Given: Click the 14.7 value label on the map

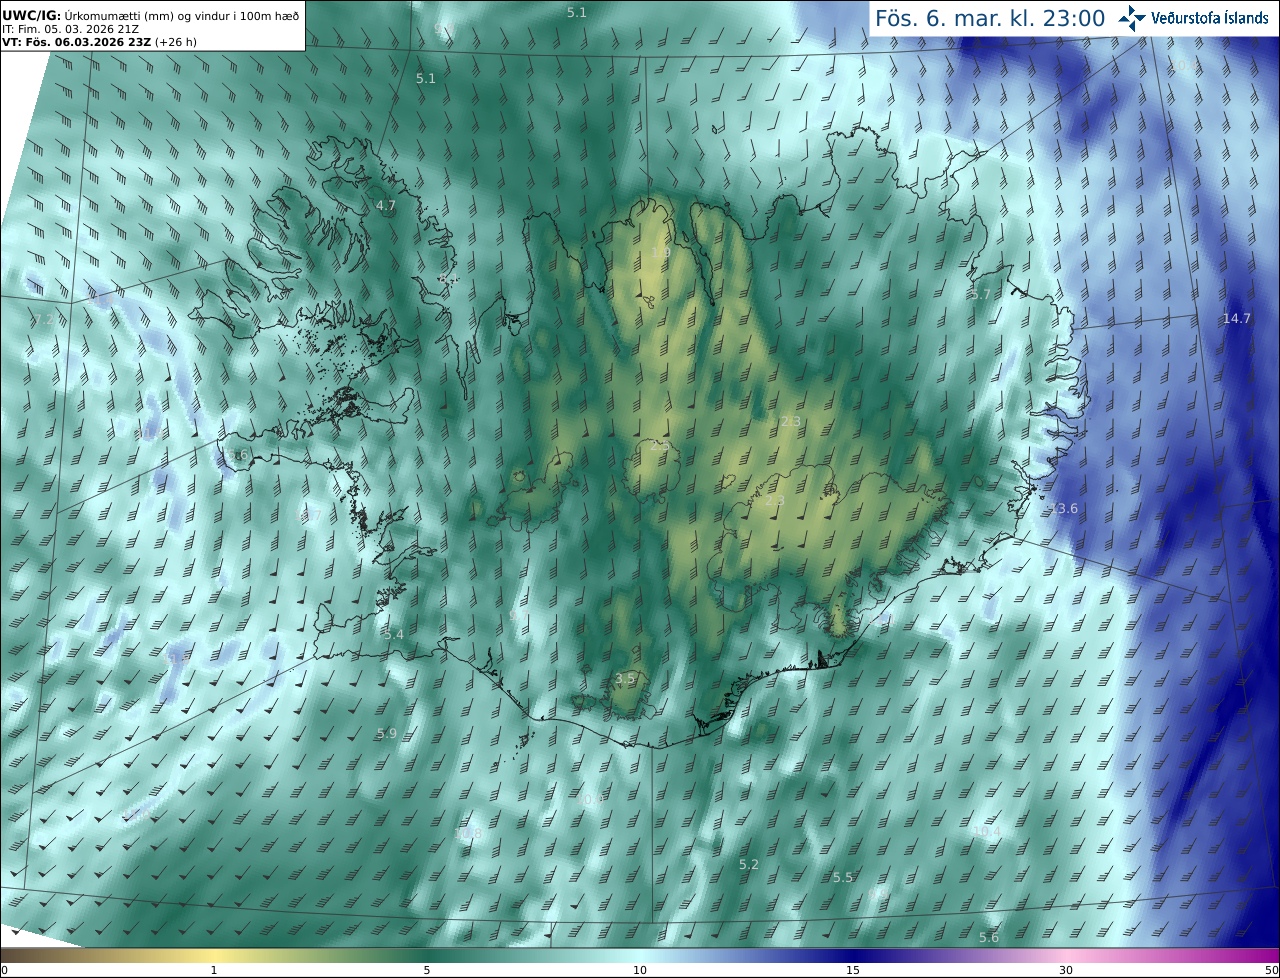Looking at the screenshot, I should pos(1236,318).
